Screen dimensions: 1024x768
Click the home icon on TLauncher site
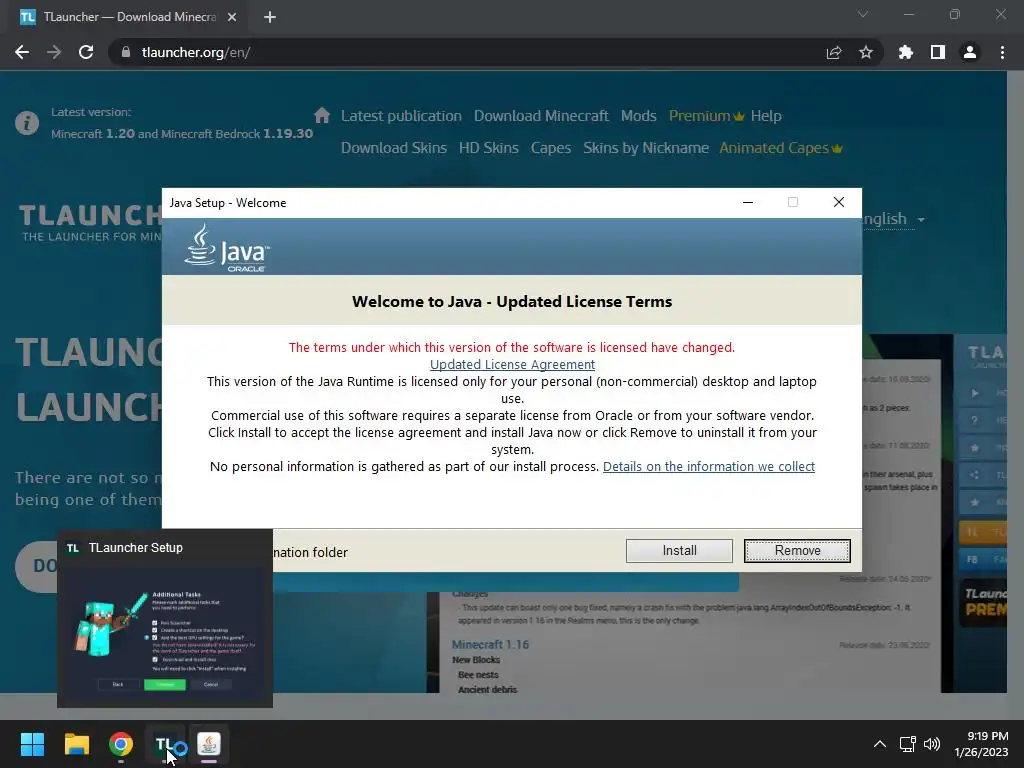click(322, 116)
